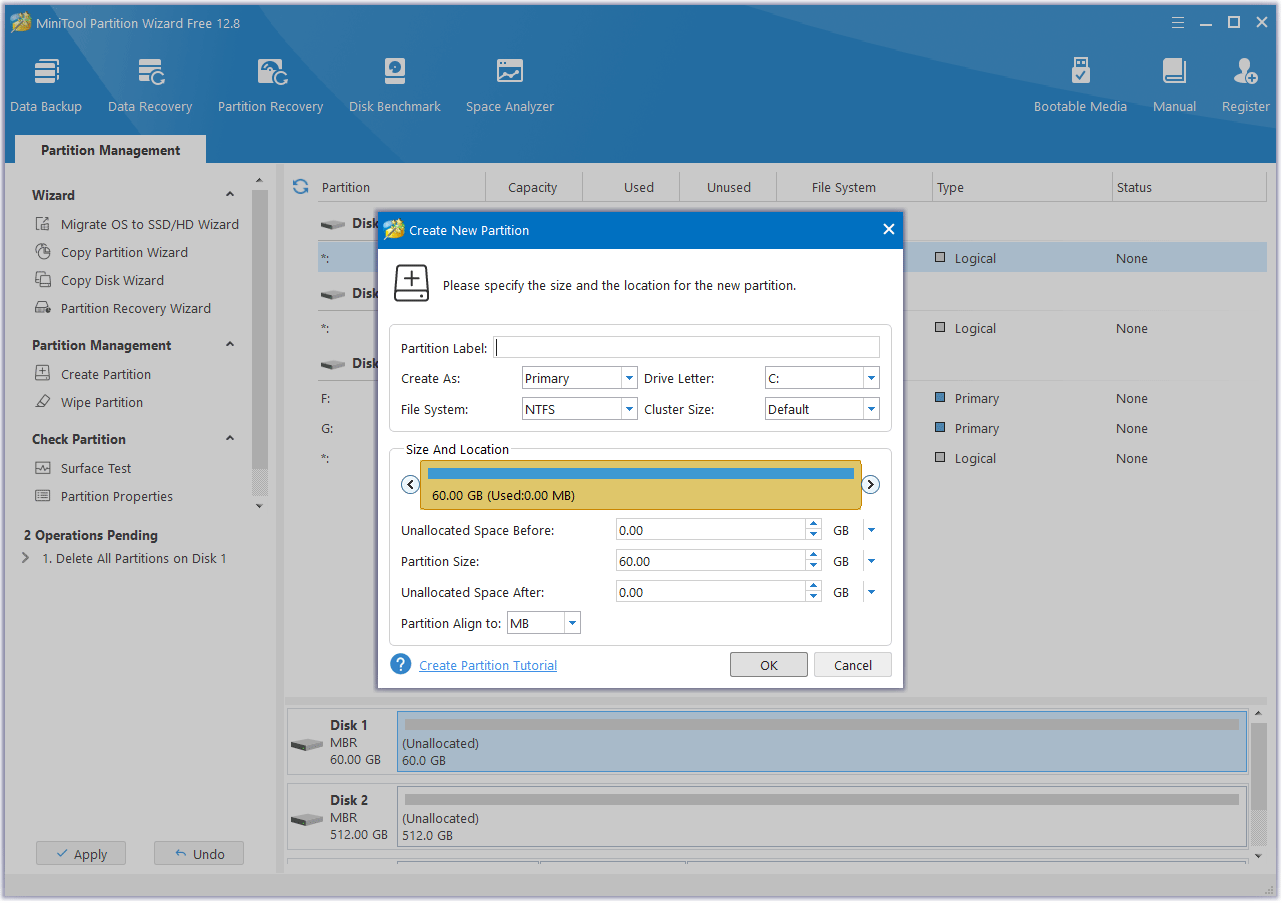Image resolution: width=1282 pixels, height=903 pixels.
Task: Open Create Partition Tutorial link
Action: 488,665
